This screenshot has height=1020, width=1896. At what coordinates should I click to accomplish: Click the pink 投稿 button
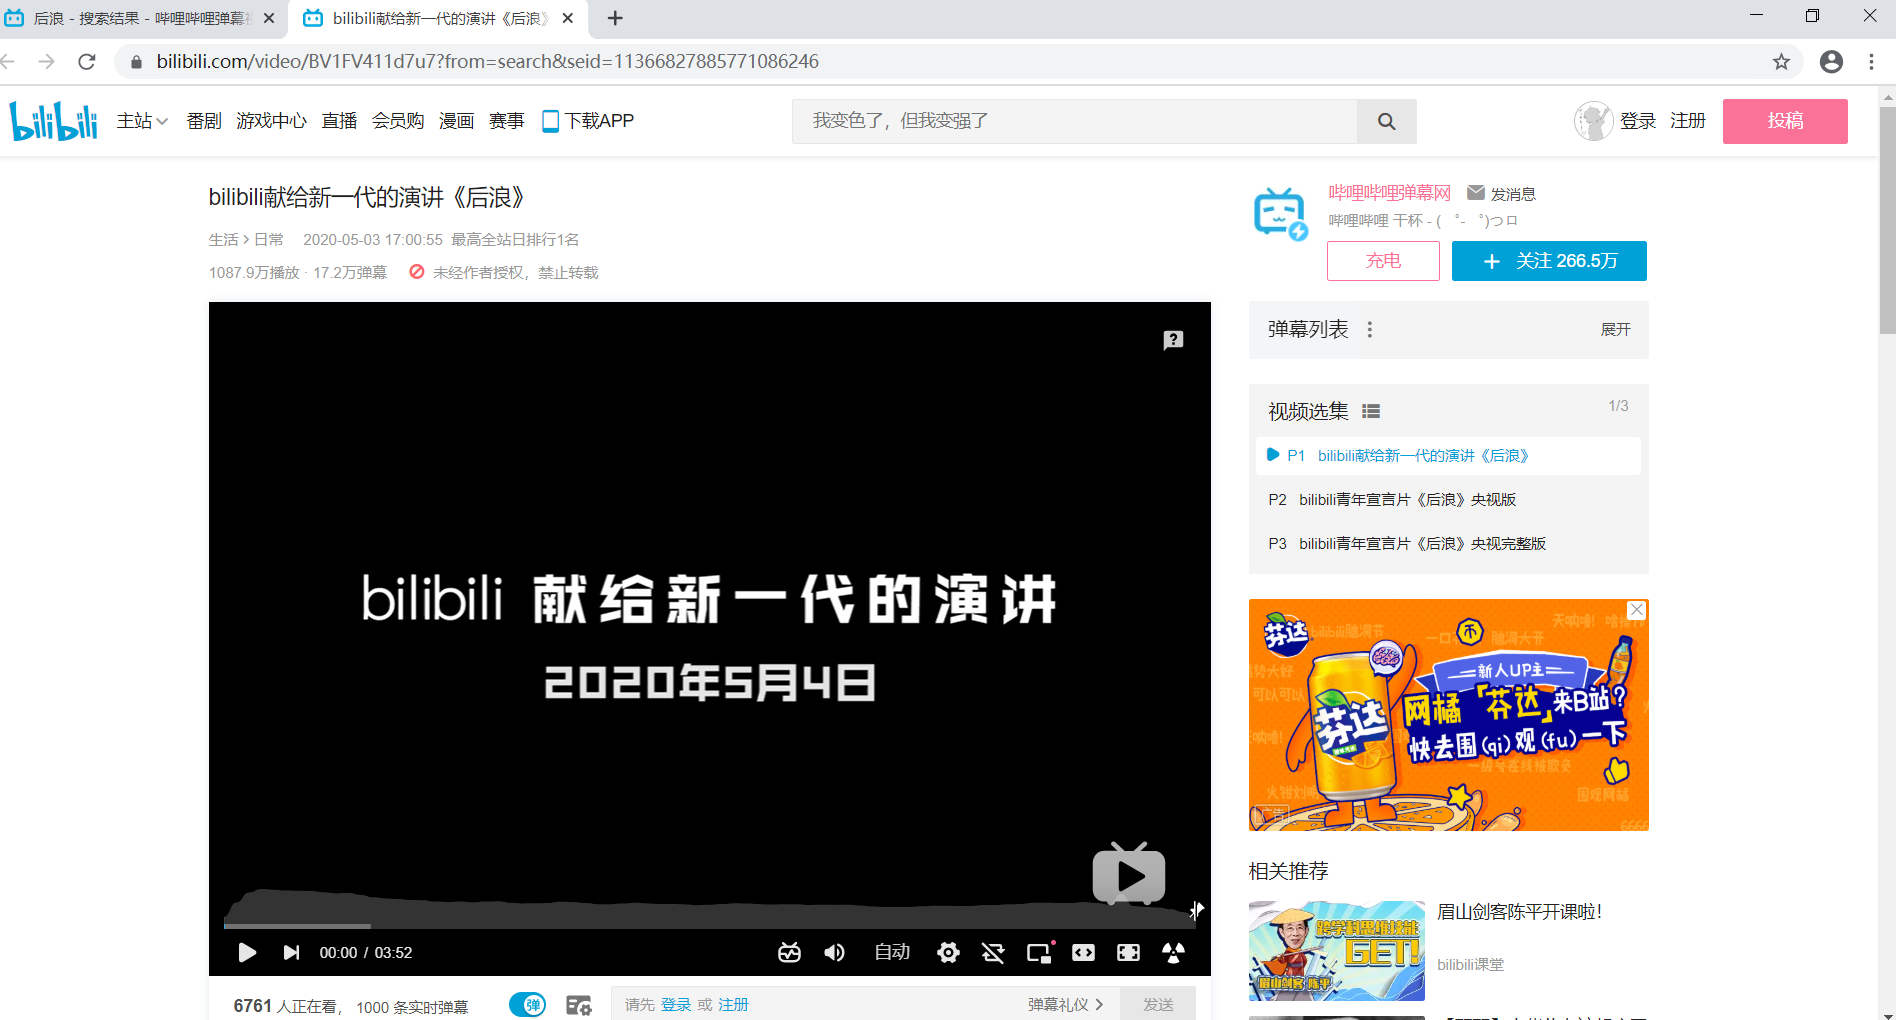[1785, 121]
